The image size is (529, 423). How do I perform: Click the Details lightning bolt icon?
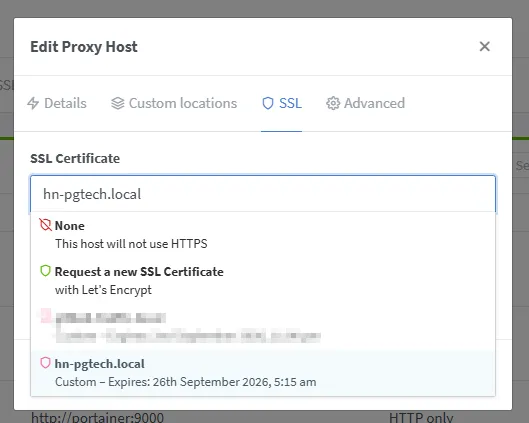click(x=33, y=104)
